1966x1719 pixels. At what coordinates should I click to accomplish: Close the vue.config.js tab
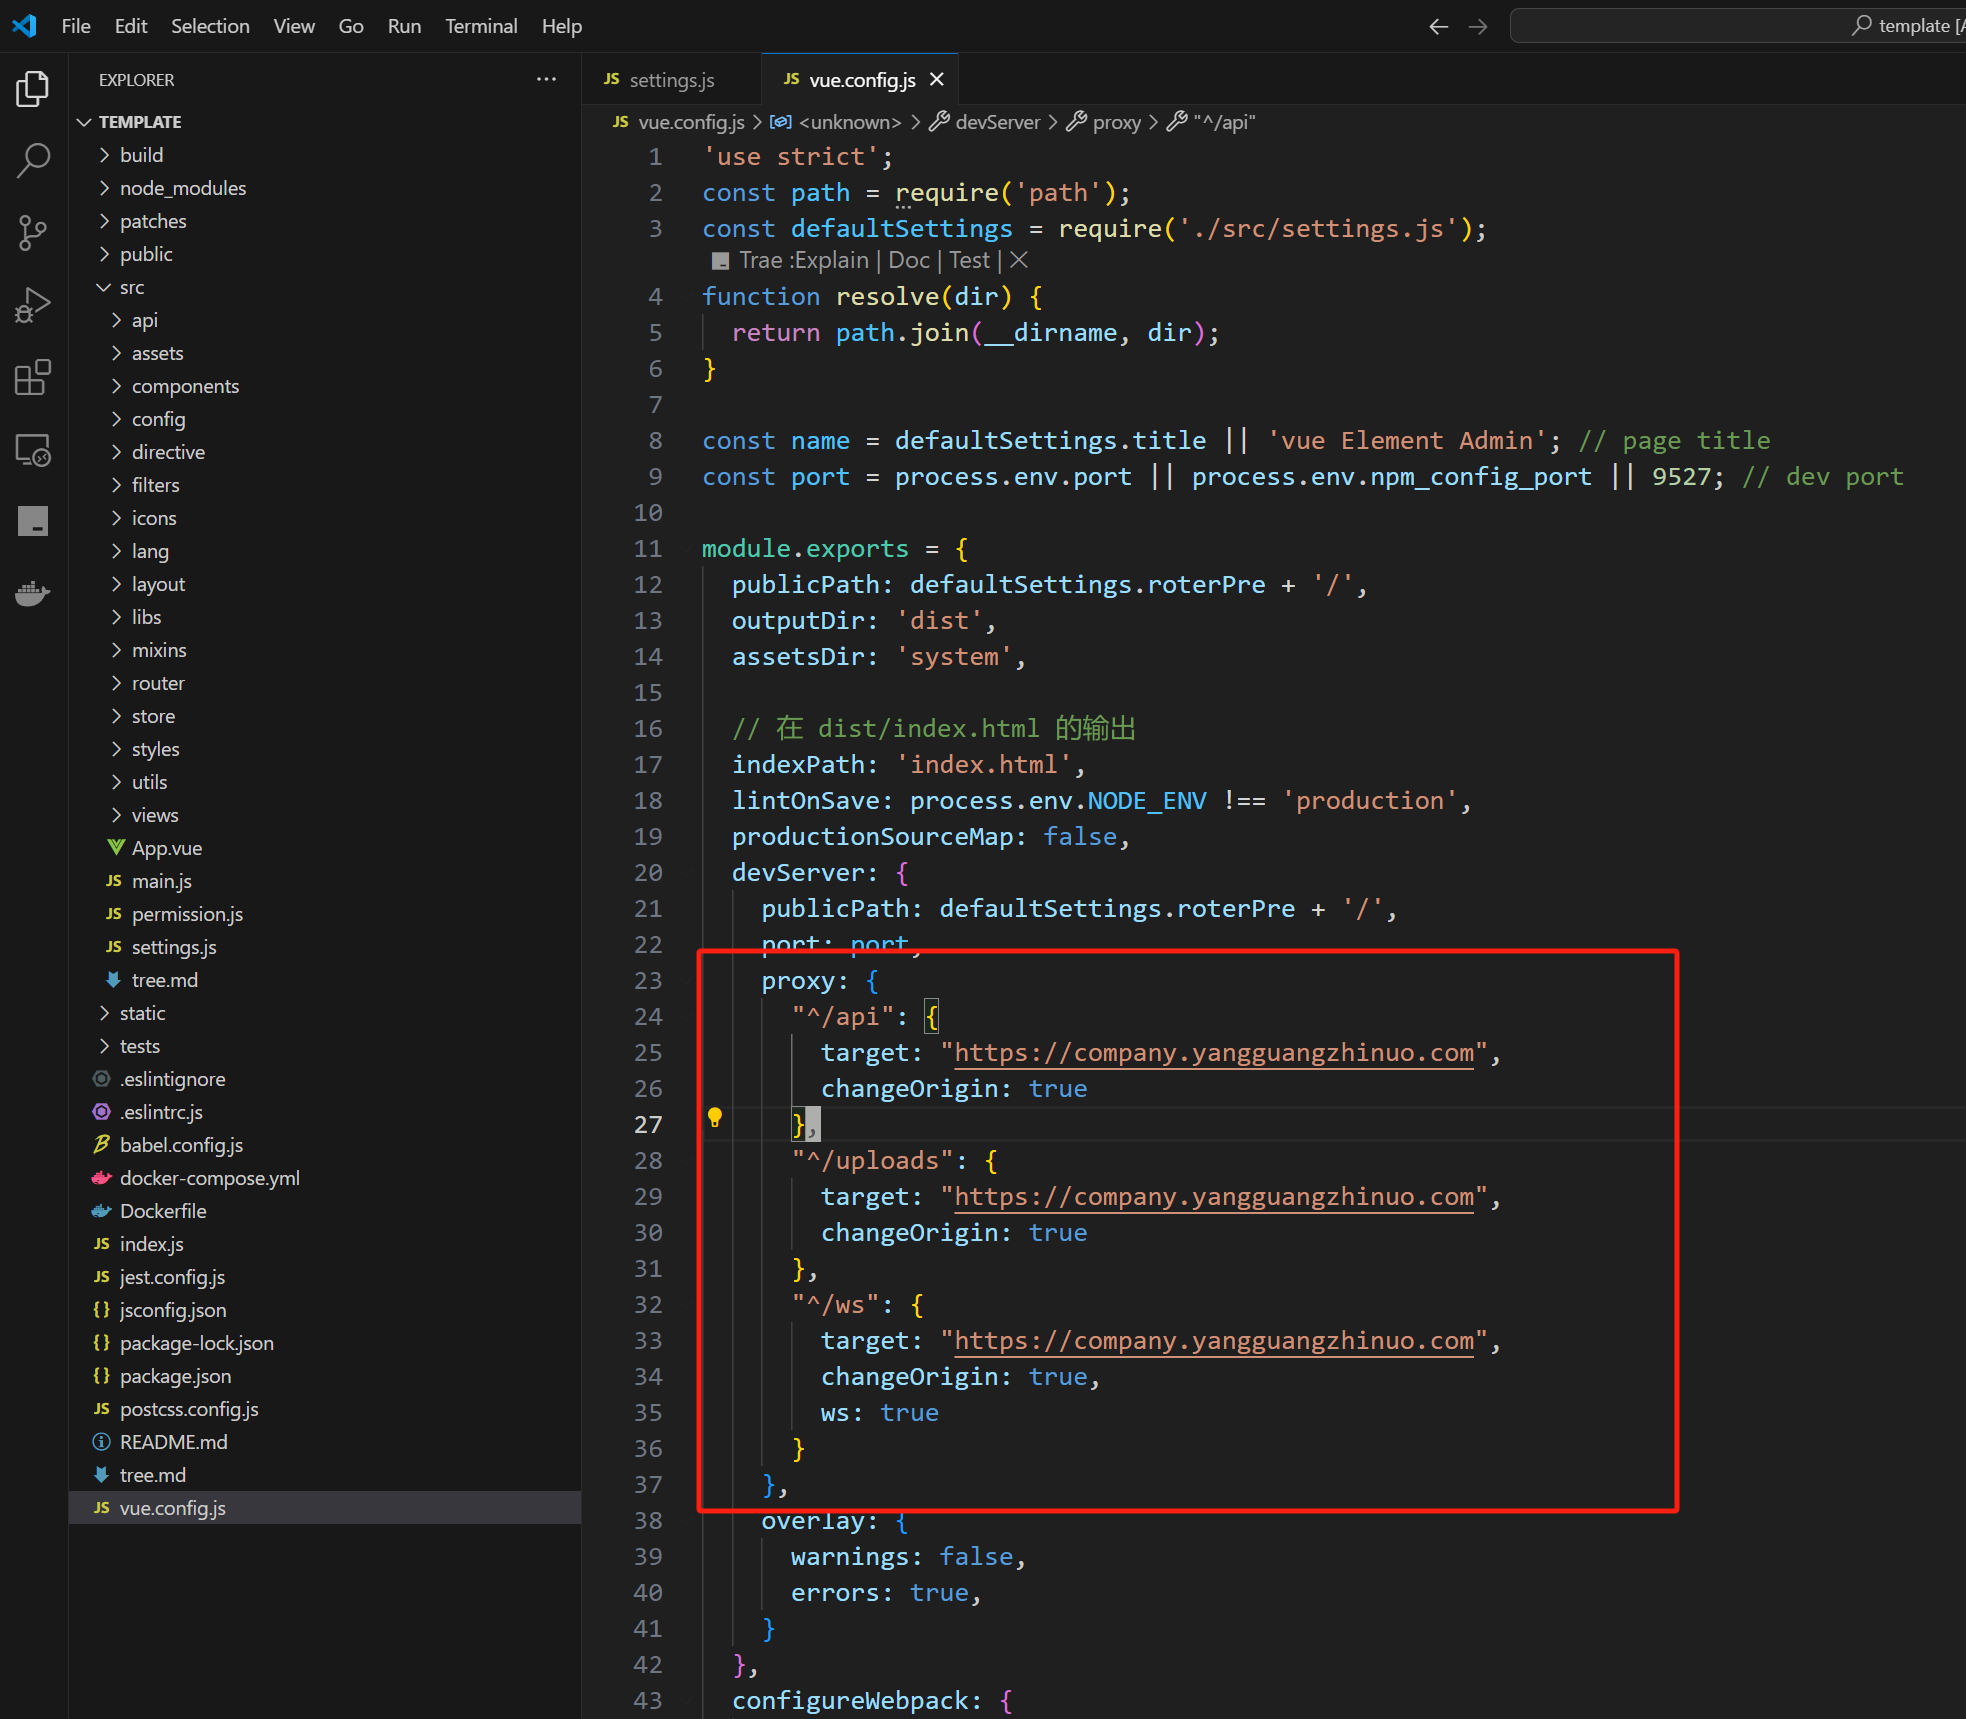pyautogui.click(x=937, y=80)
